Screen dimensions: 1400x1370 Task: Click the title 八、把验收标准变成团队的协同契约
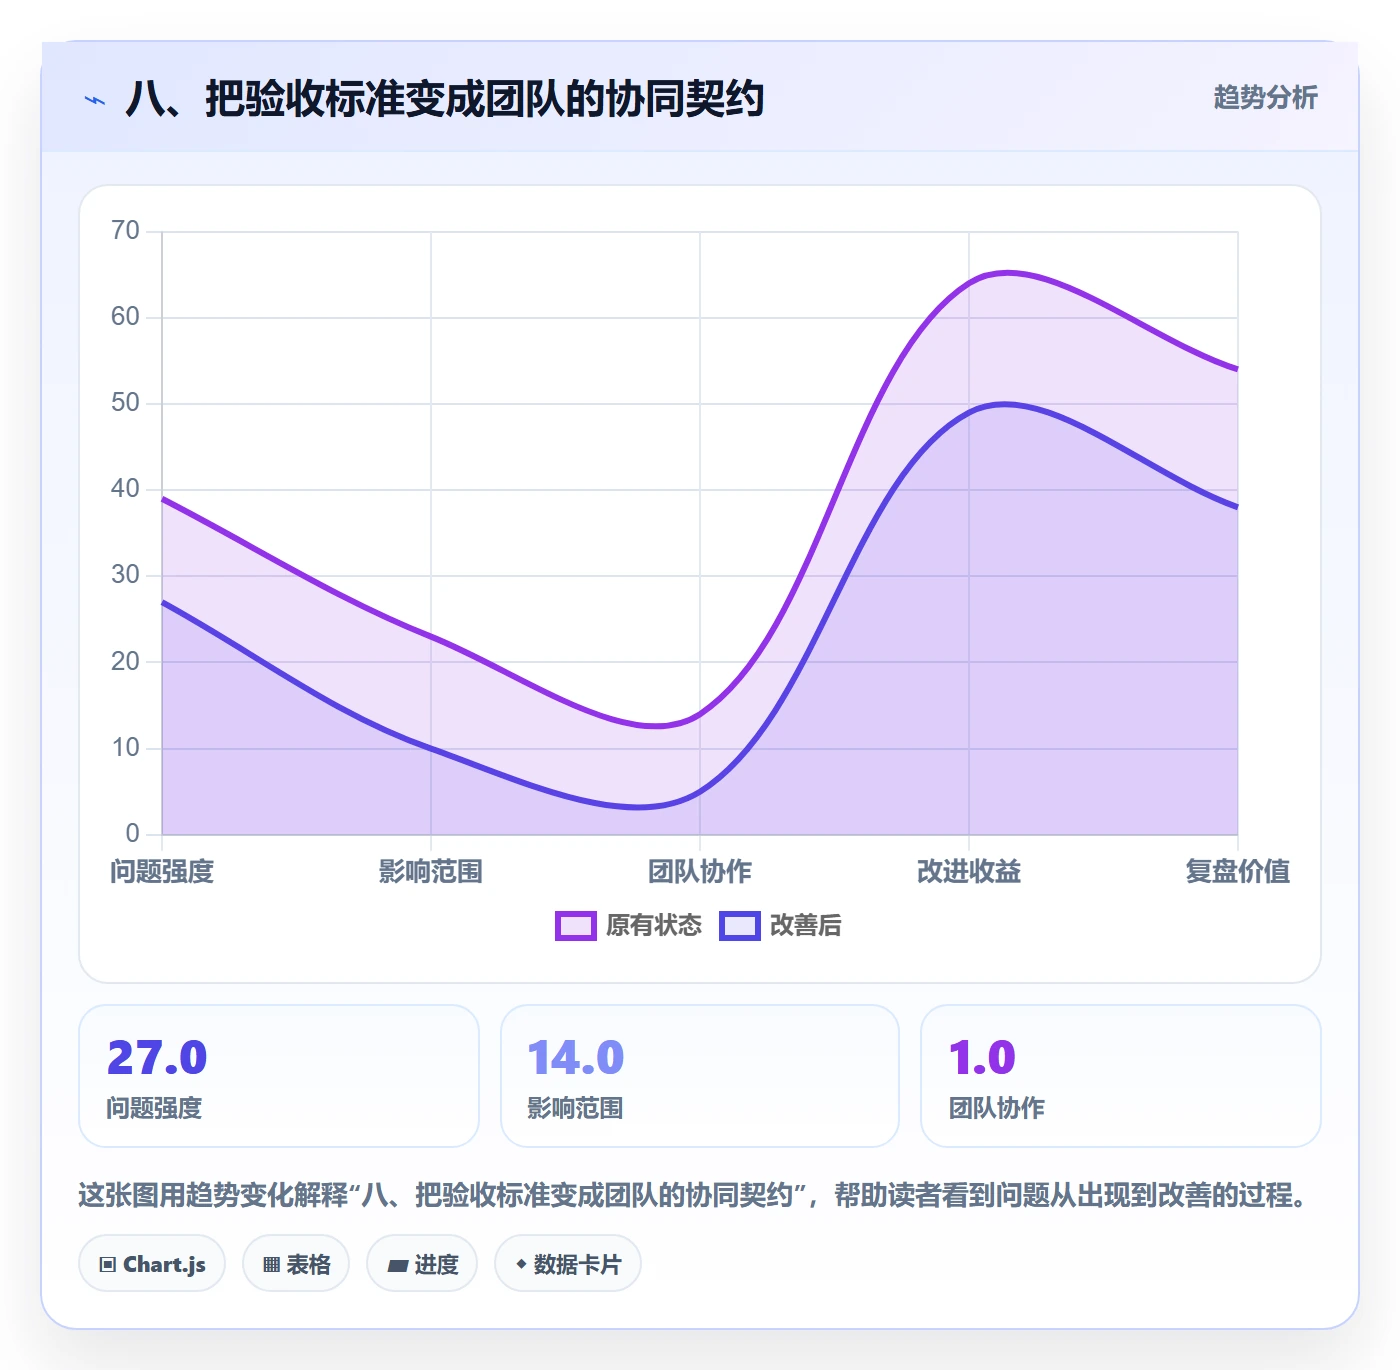(445, 99)
